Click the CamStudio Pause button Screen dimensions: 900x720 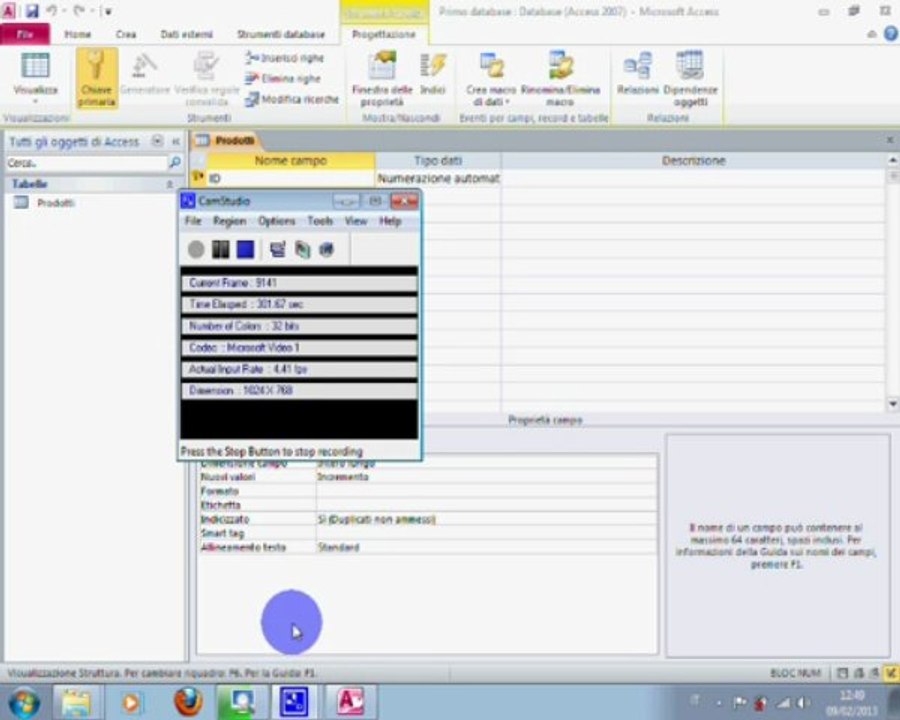pyautogui.click(x=220, y=249)
